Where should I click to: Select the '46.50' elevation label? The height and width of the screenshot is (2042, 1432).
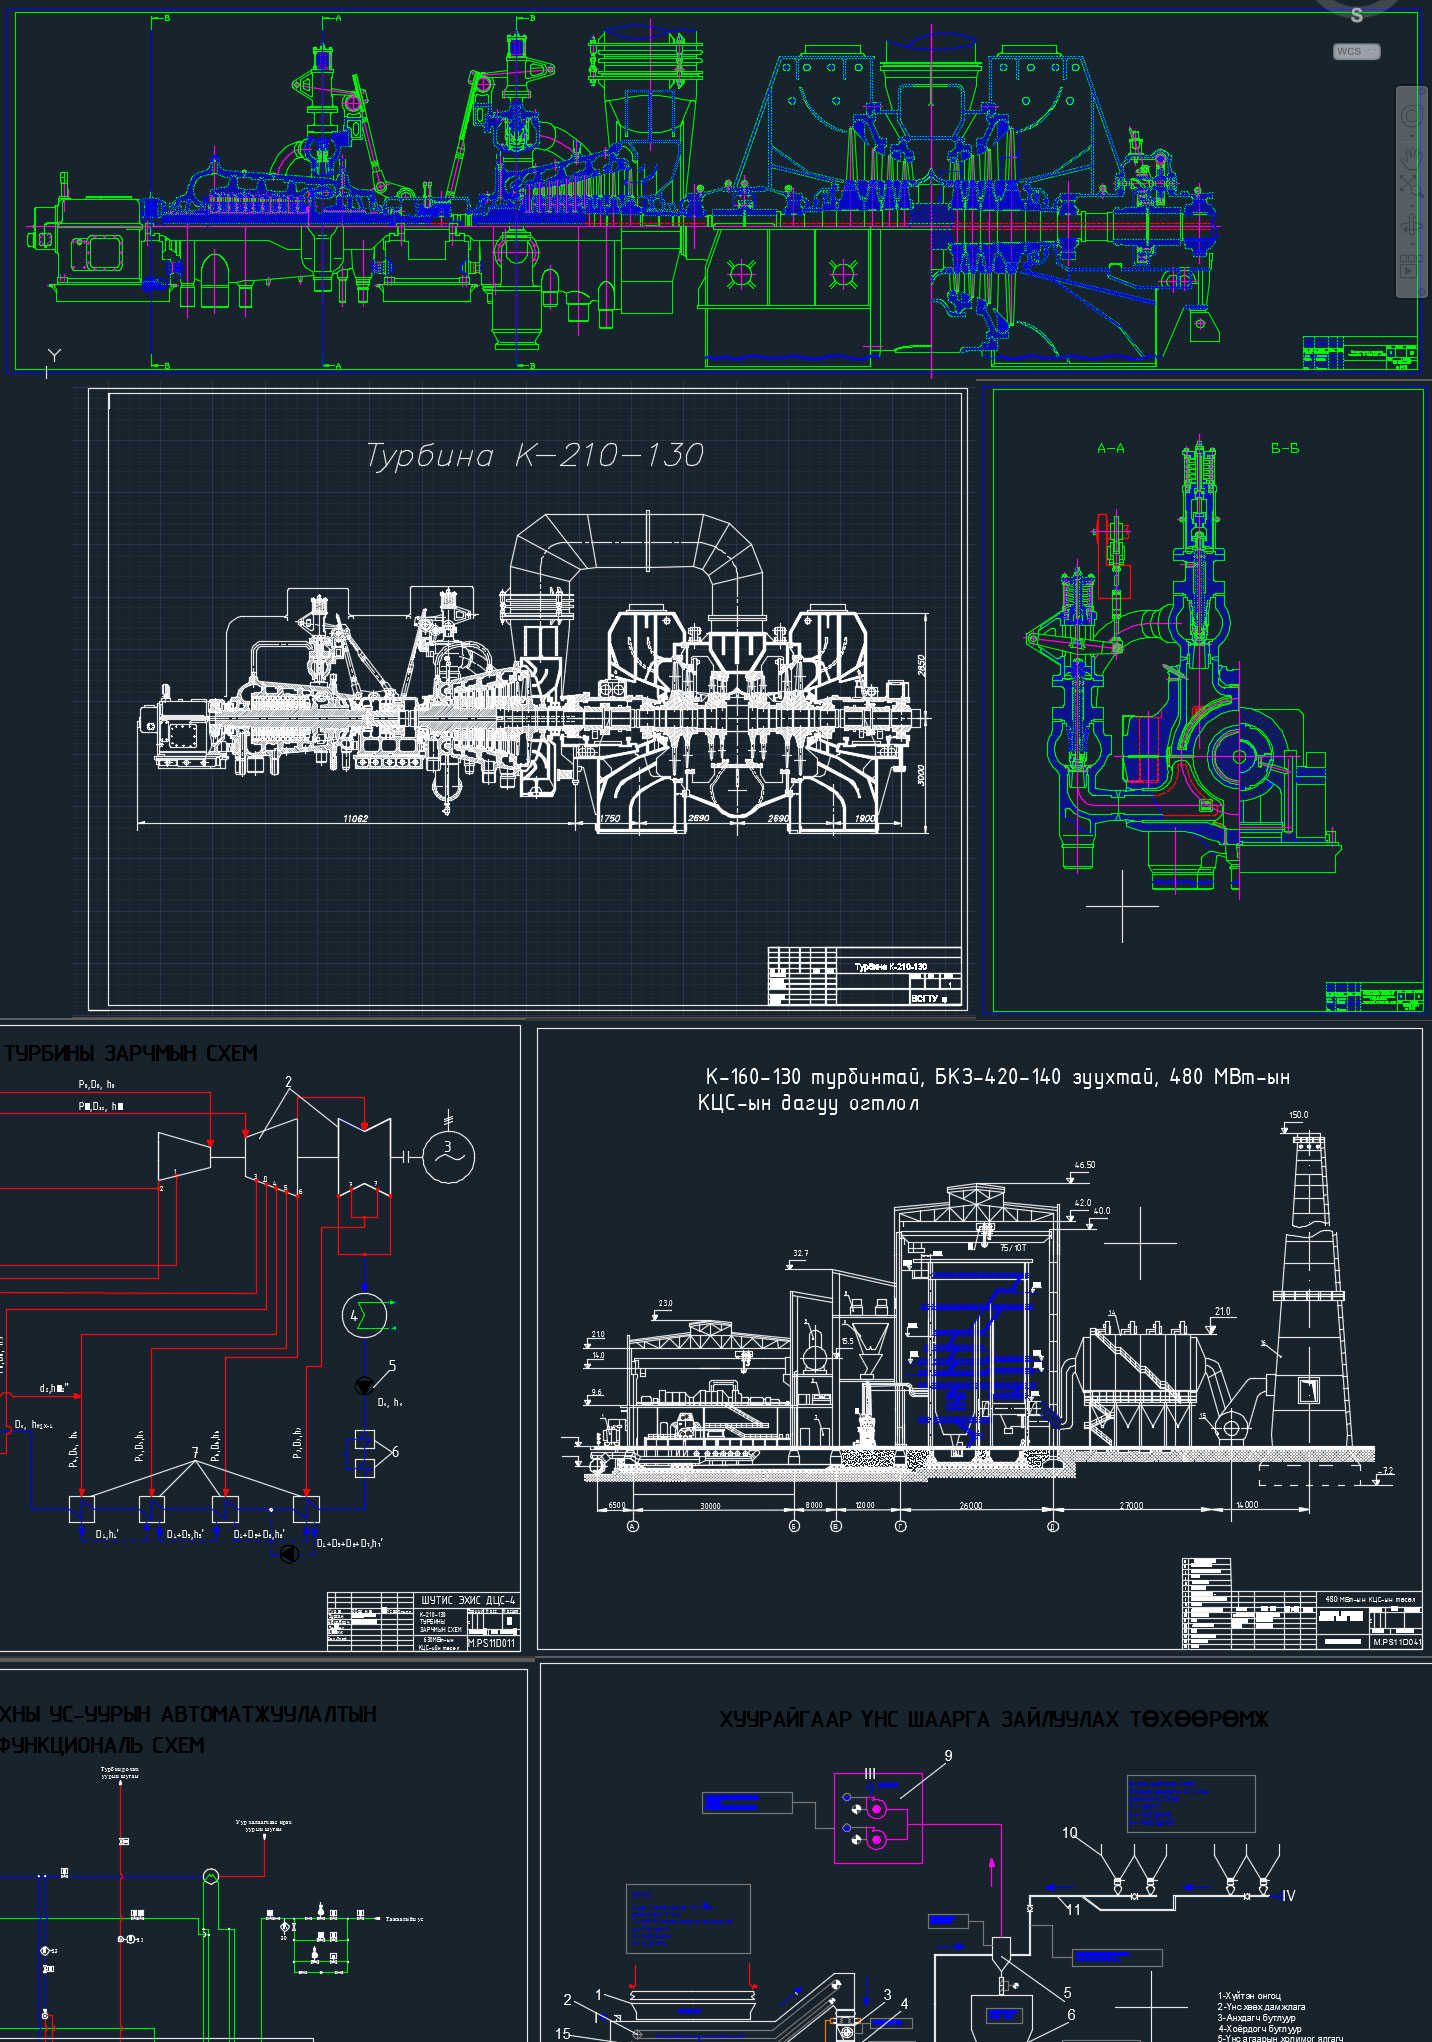tap(1084, 1165)
